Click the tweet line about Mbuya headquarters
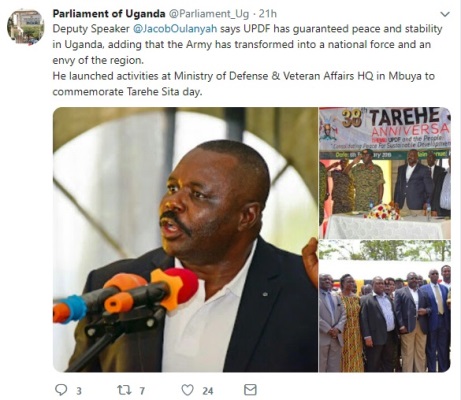Viewport: 461px width, 400px height. point(243,76)
